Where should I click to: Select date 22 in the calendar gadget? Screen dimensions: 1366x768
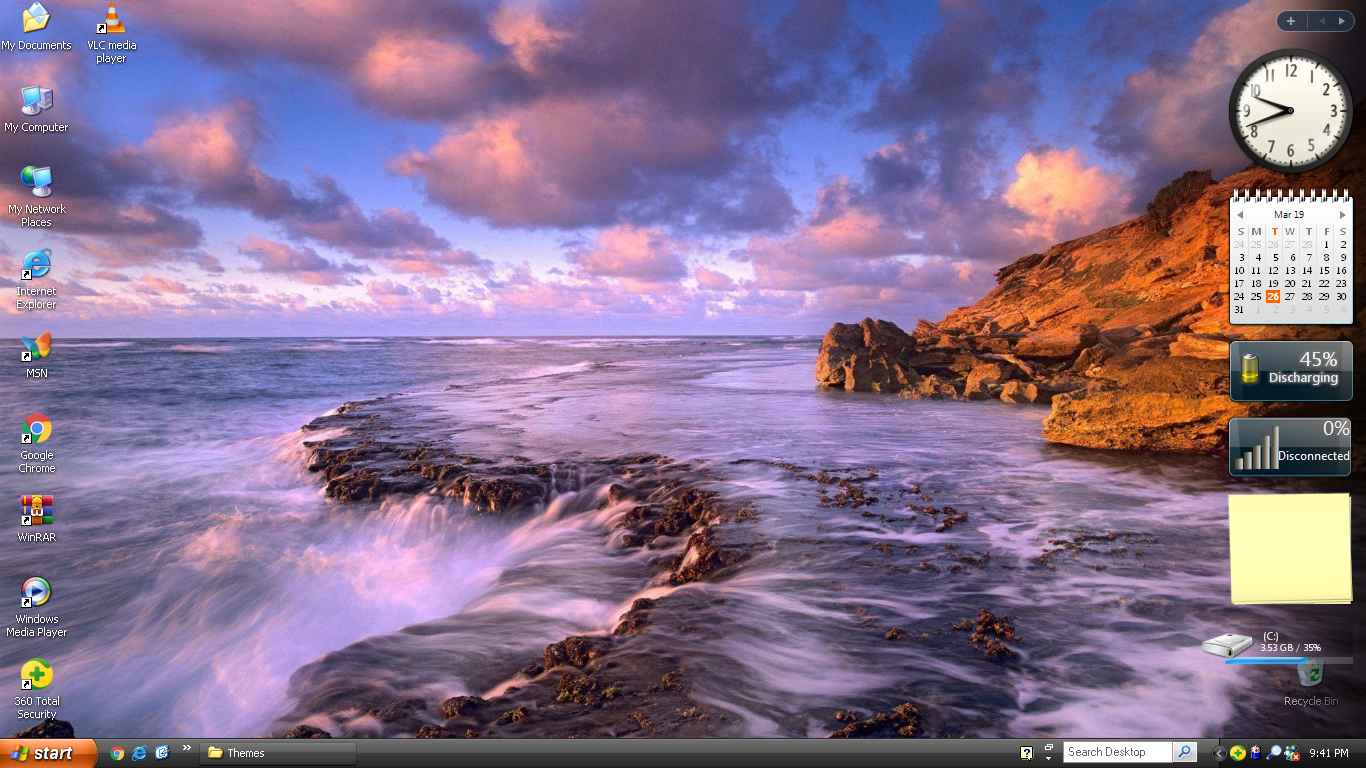(1324, 283)
